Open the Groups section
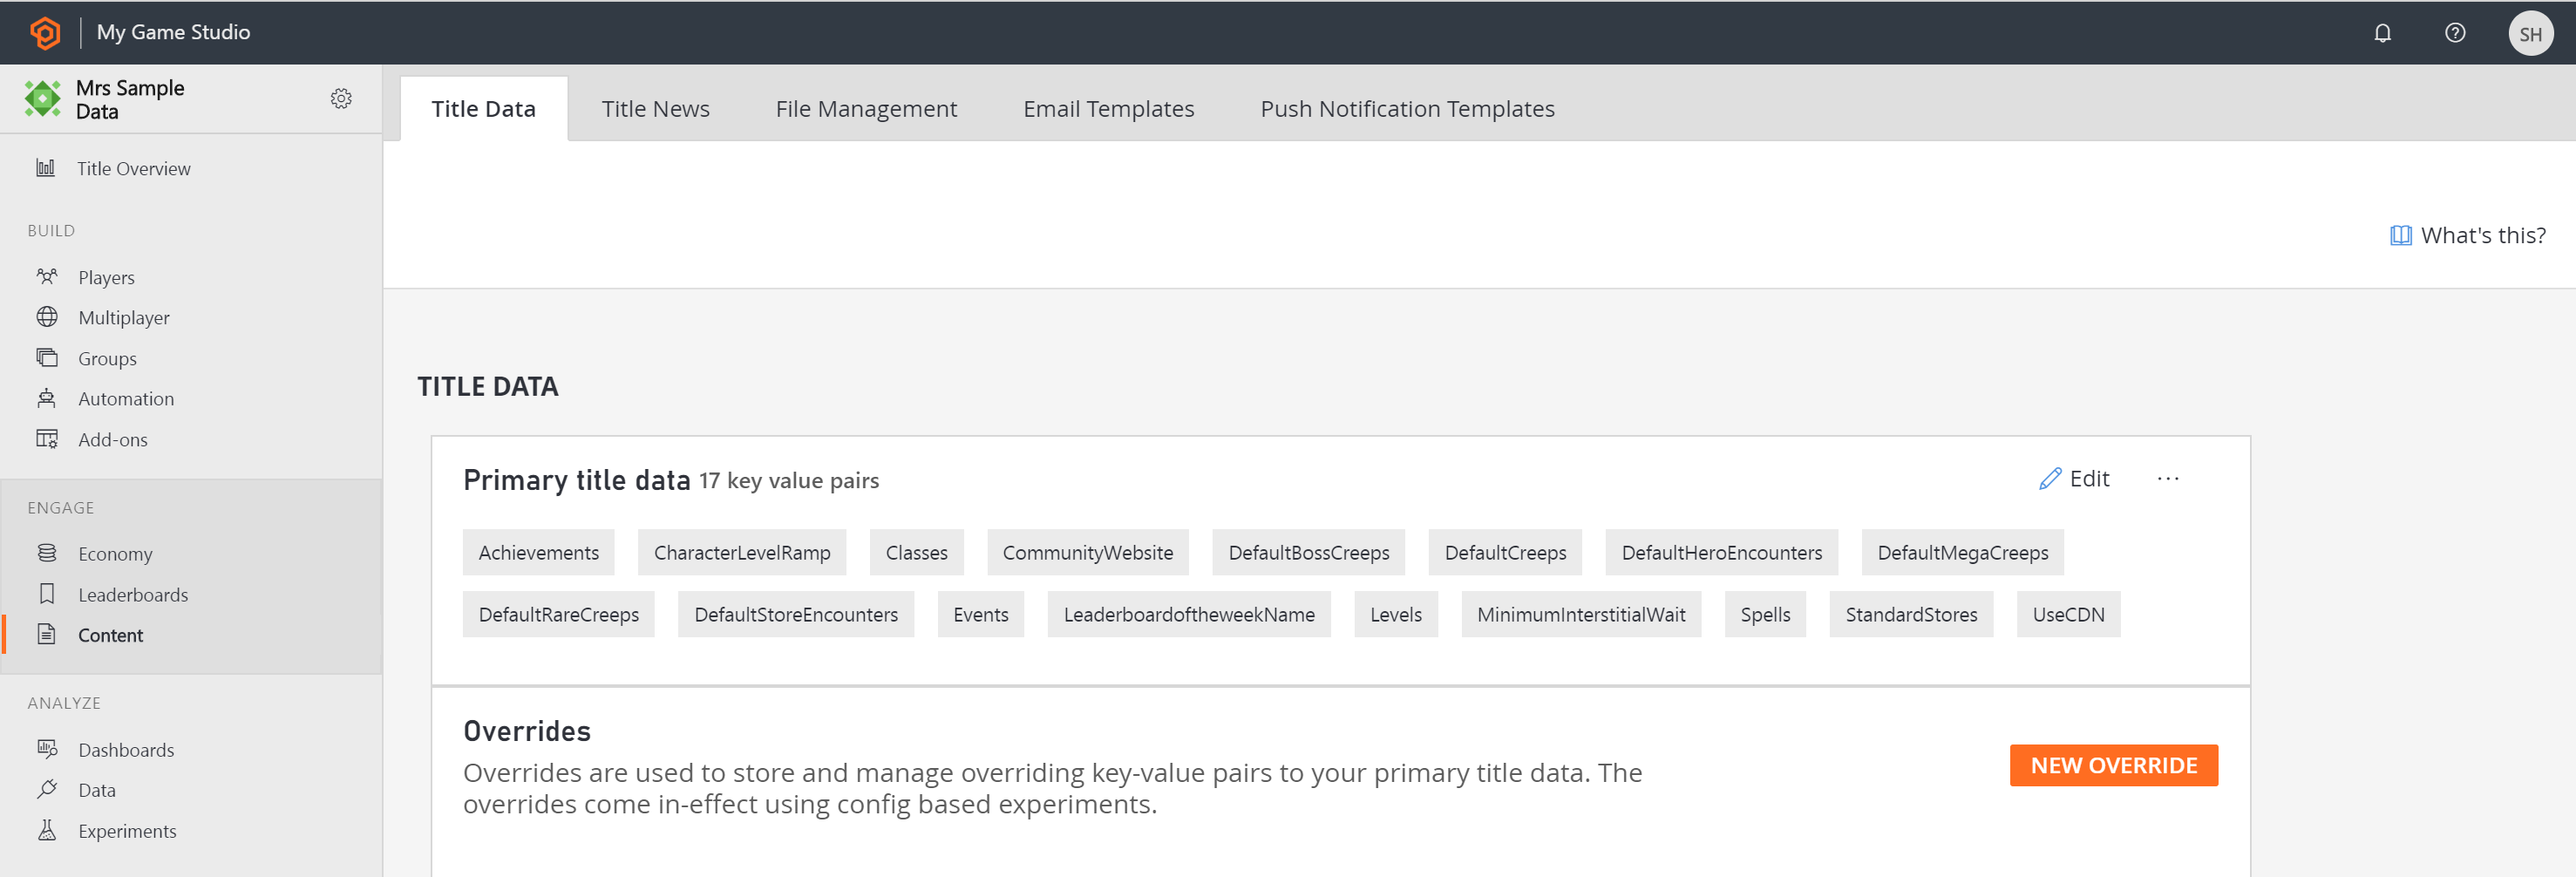Screen dimensions: 2576x877 point(106,358)
